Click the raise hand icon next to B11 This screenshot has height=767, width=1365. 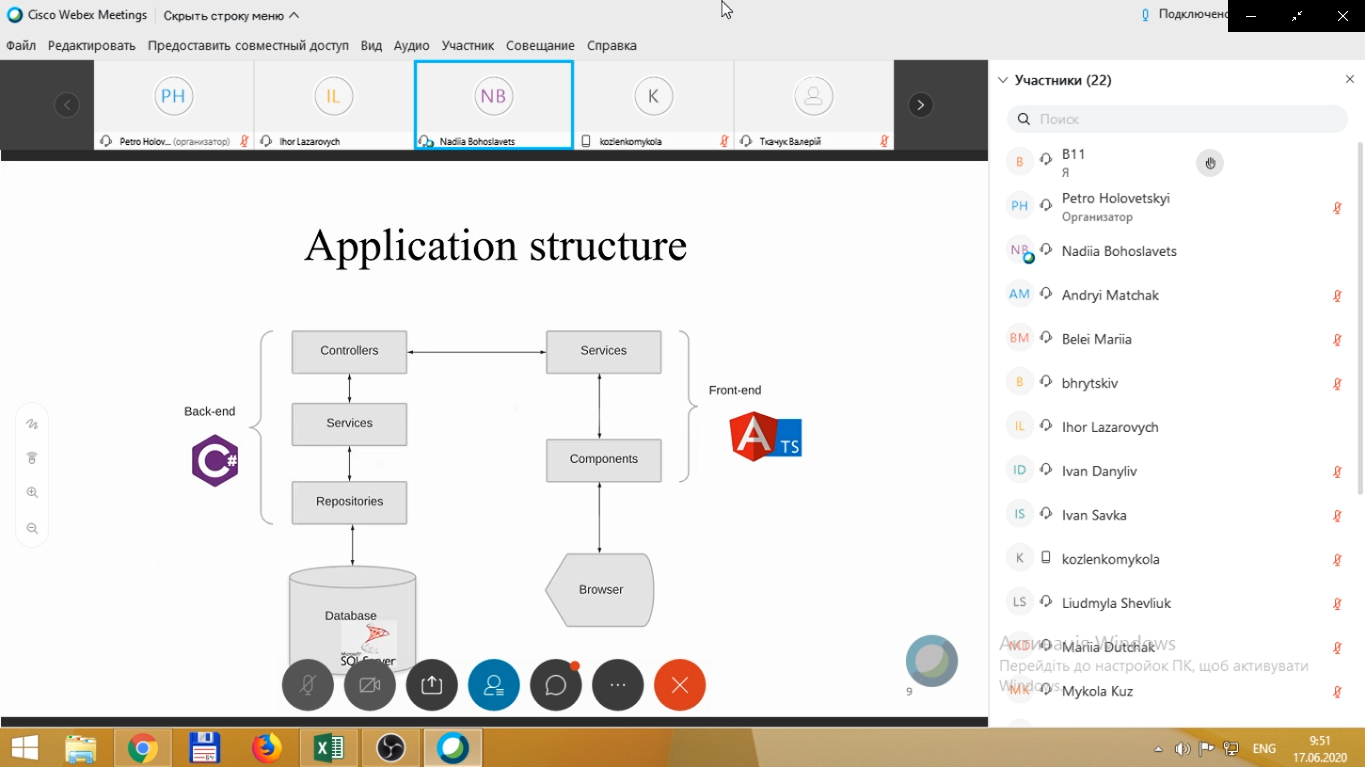tap(1210, 163)
